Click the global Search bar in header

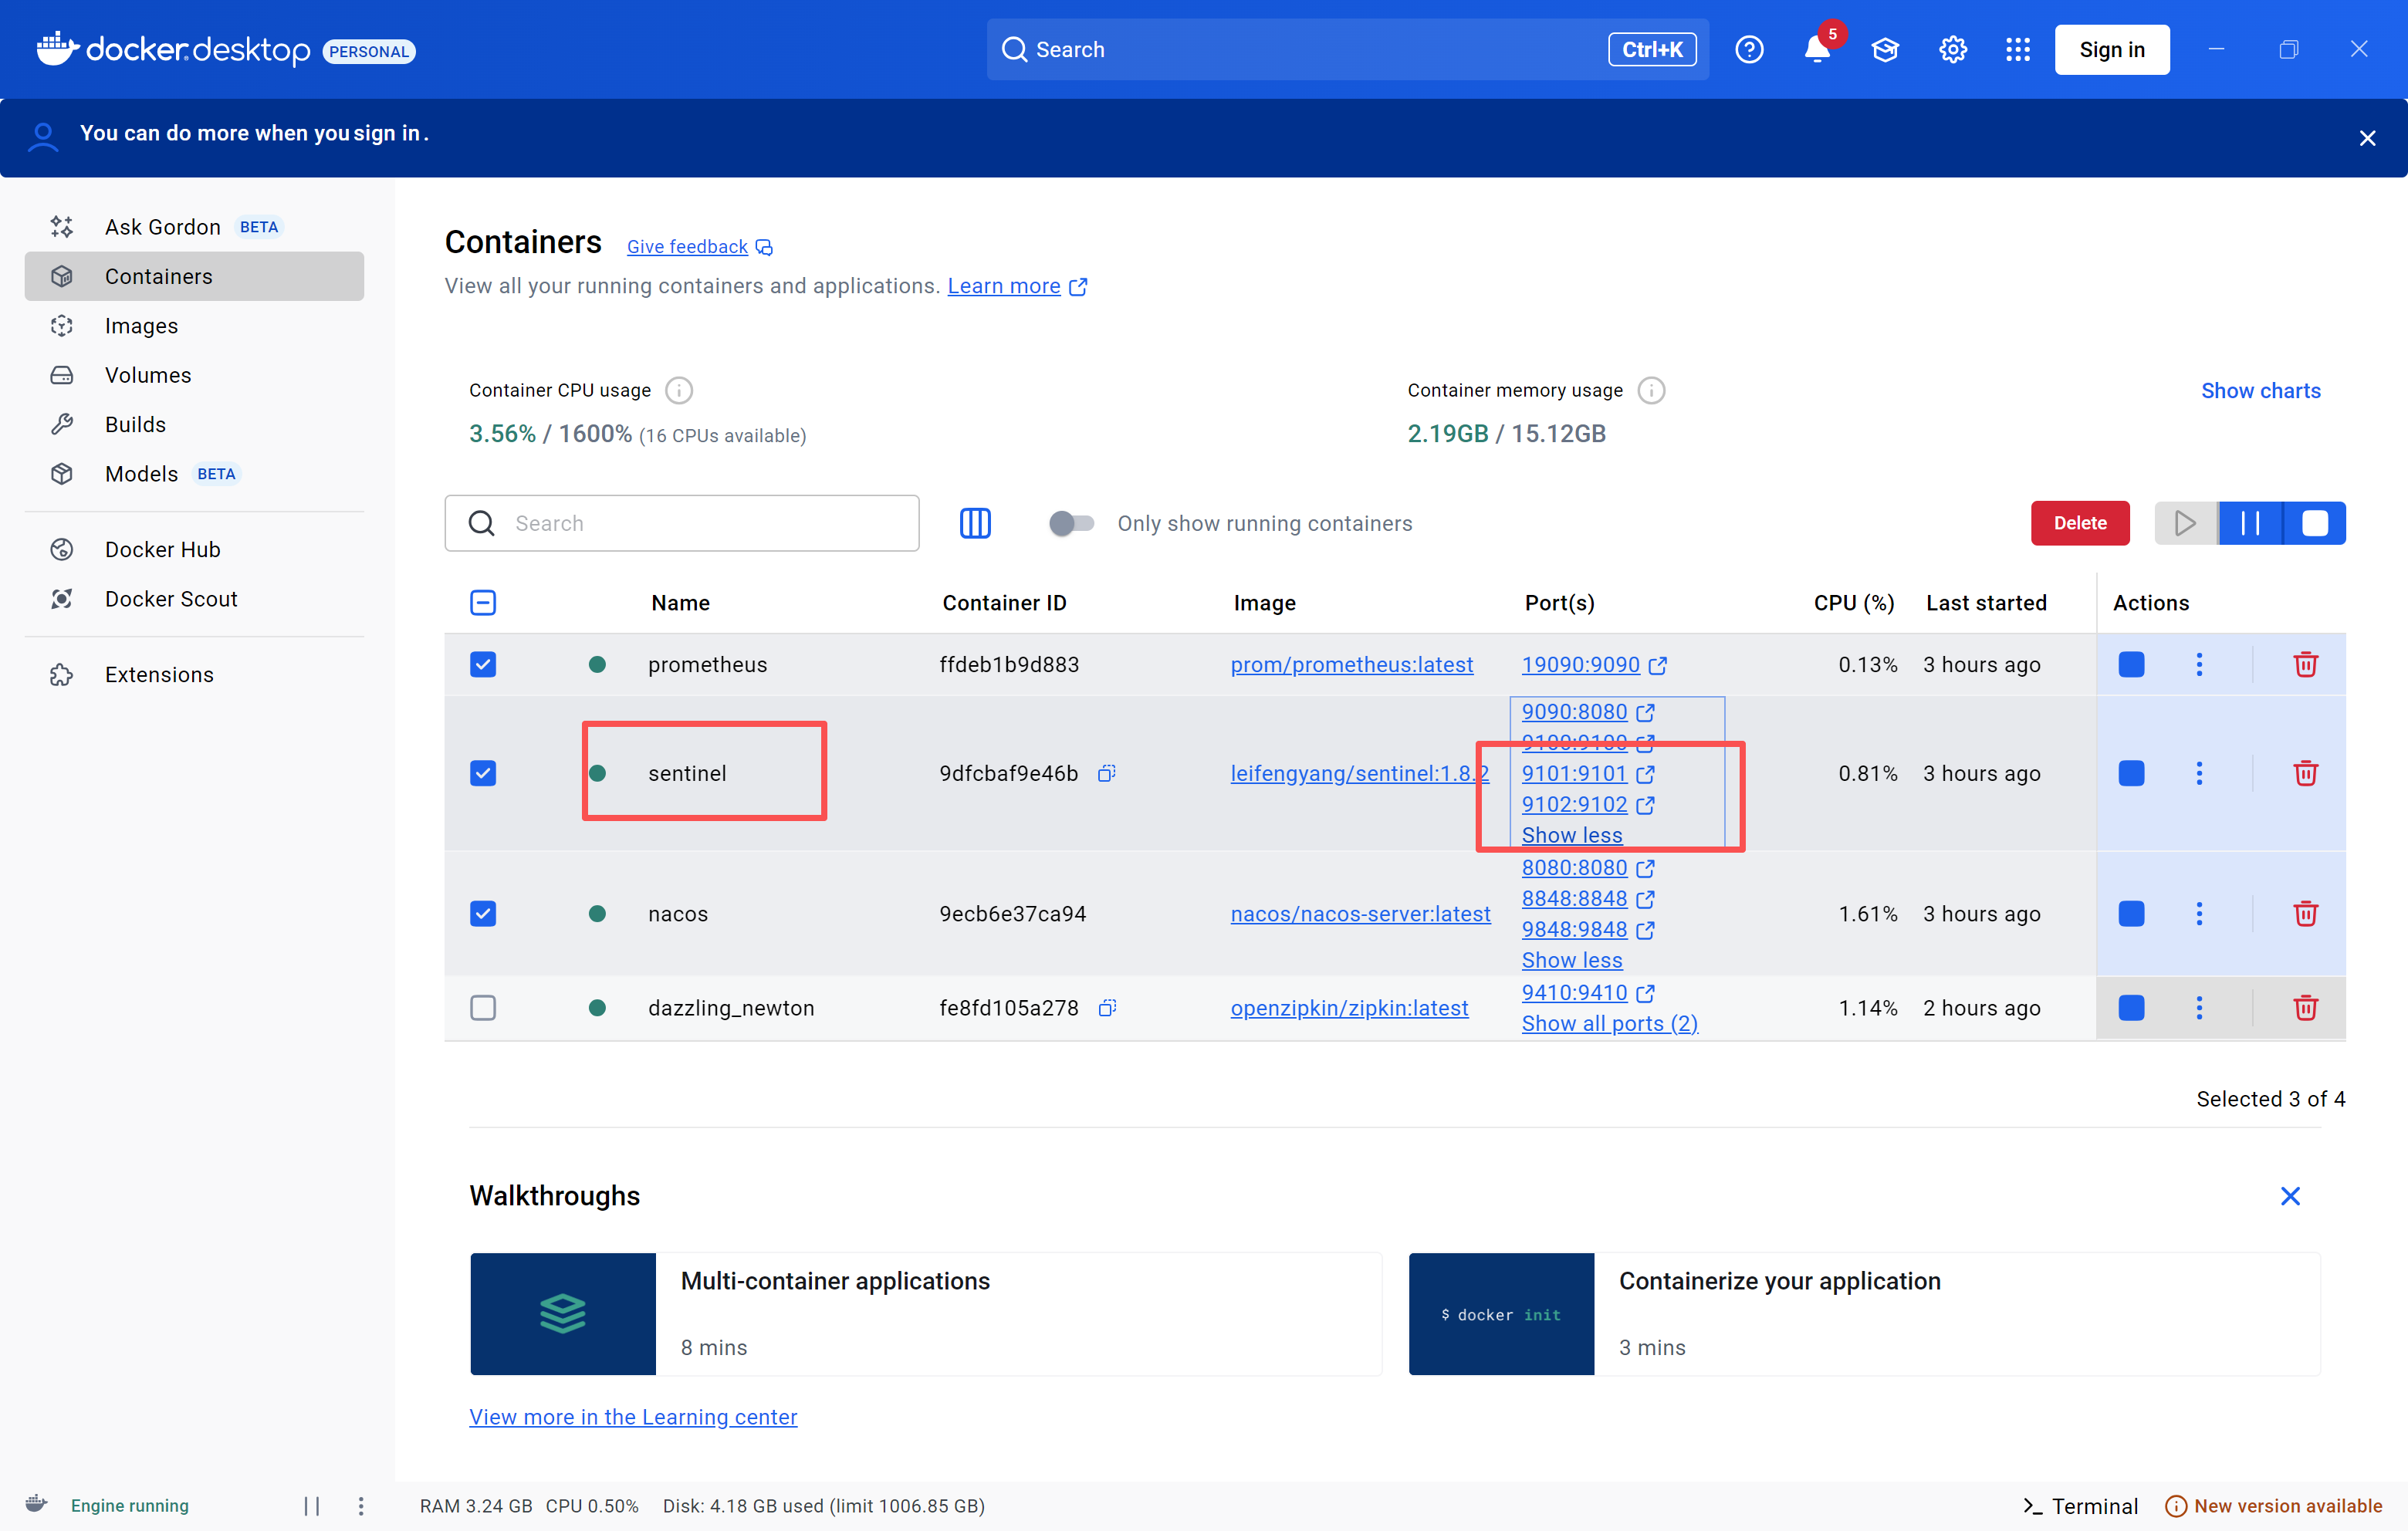pos(1347,49)
